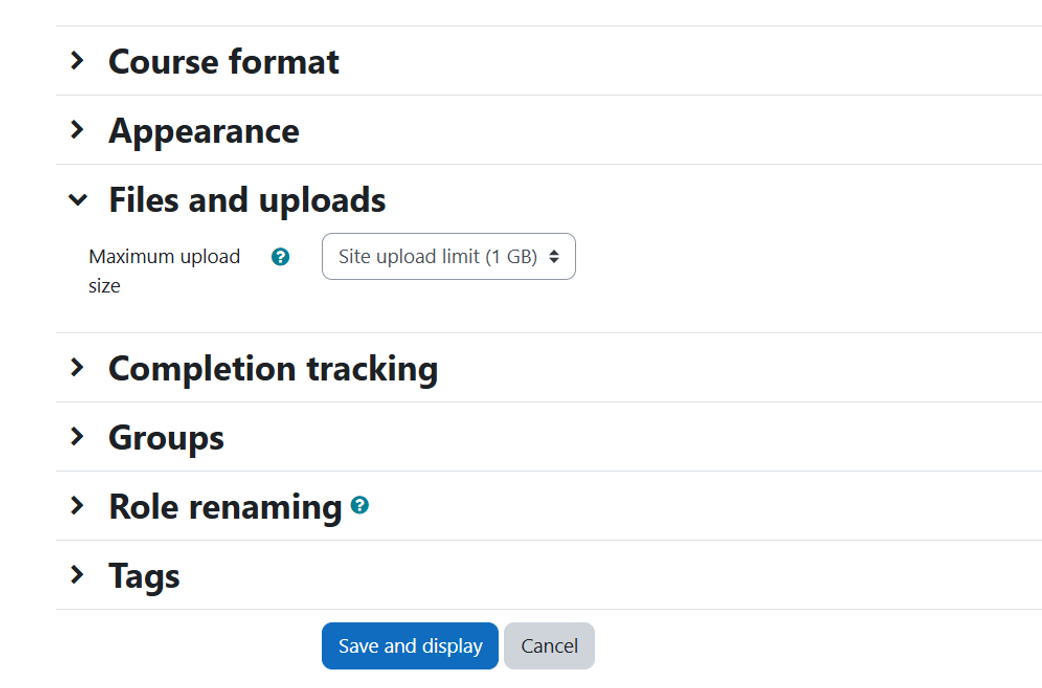Expand Course format using its chevron arrow

(77, 62)
